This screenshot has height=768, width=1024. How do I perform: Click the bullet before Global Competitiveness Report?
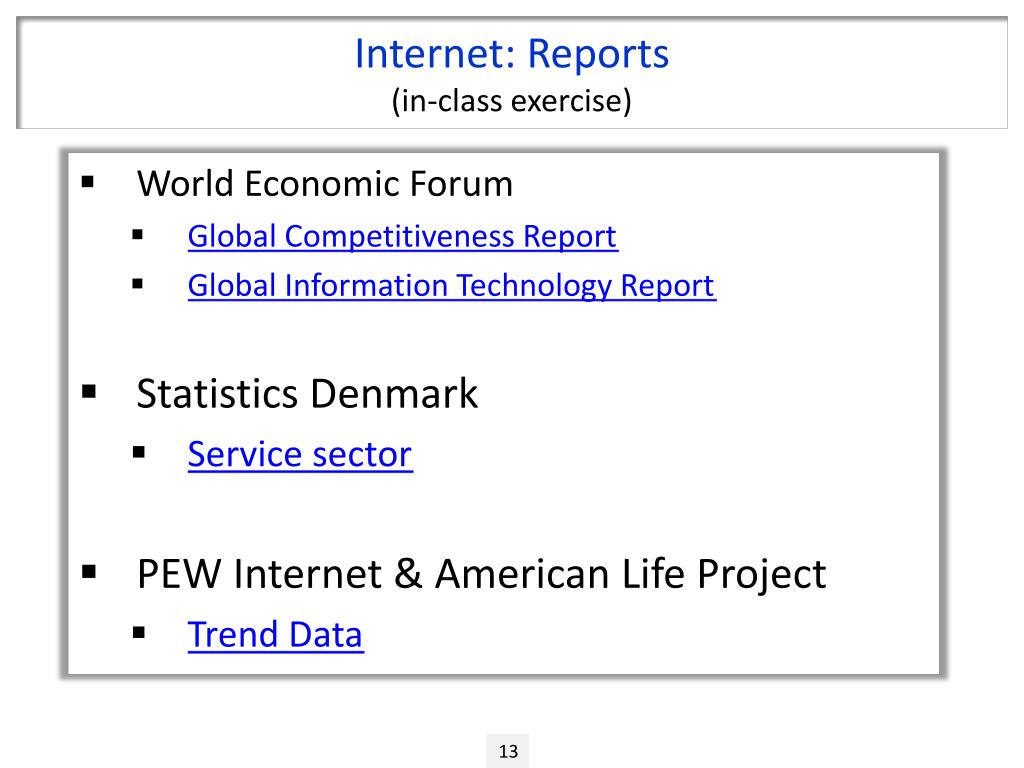coord(139,237)
